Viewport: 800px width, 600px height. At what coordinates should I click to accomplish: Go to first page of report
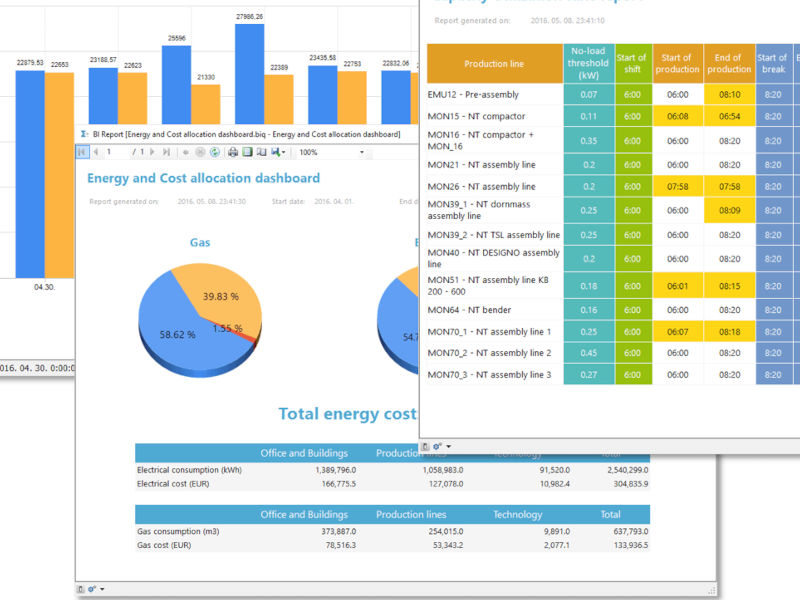coord(83,152)
